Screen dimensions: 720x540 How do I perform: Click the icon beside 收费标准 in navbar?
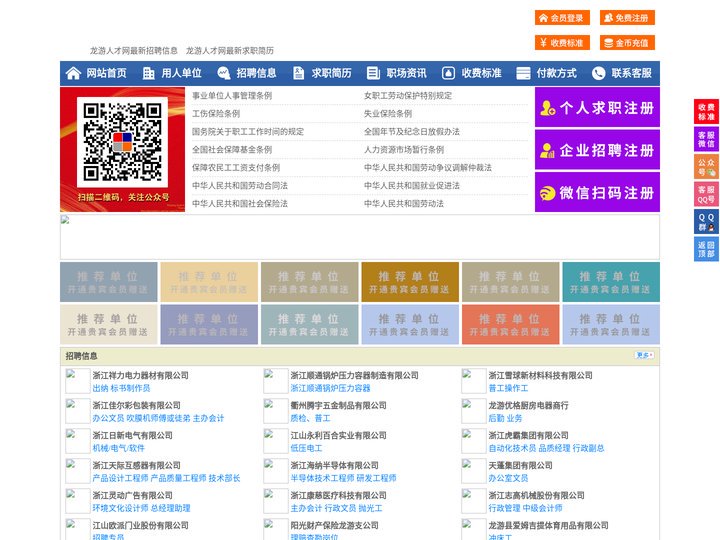coord(448,73)
